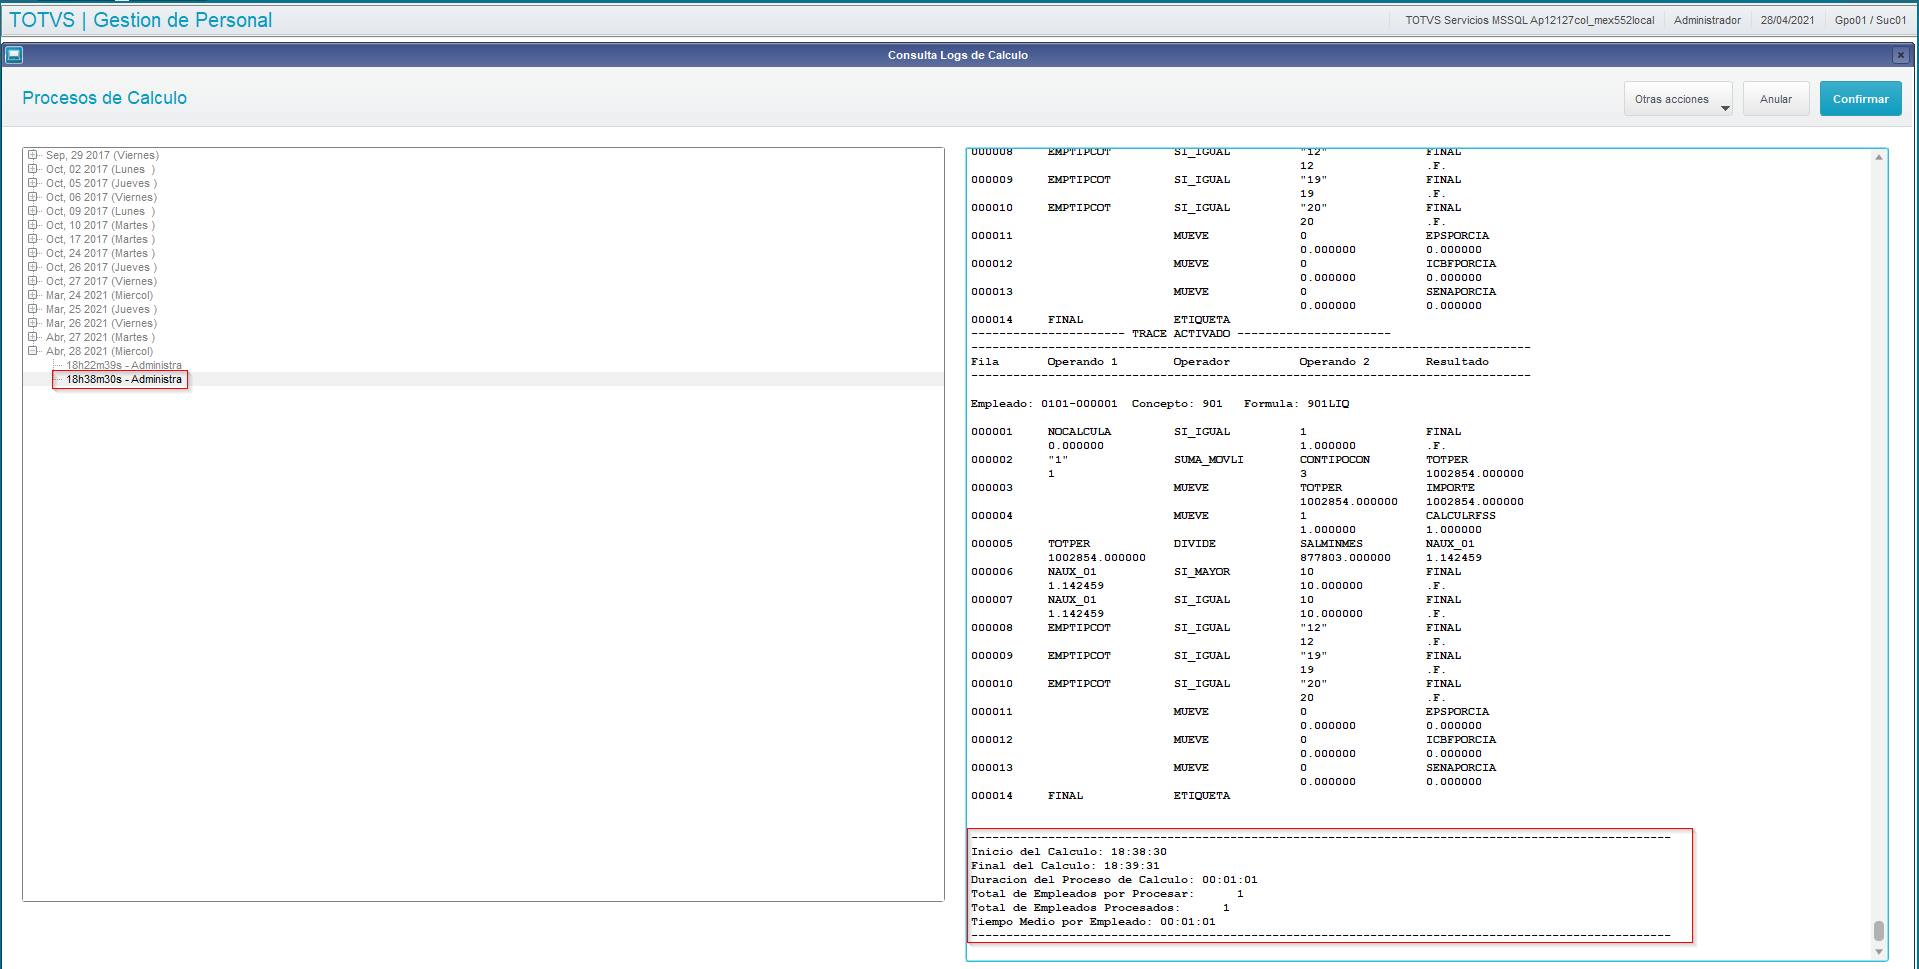The image size is (1919, 969).
Task: Collapse the Abr, 28 2021 (Miercol) node
Action: click(33, 351)
